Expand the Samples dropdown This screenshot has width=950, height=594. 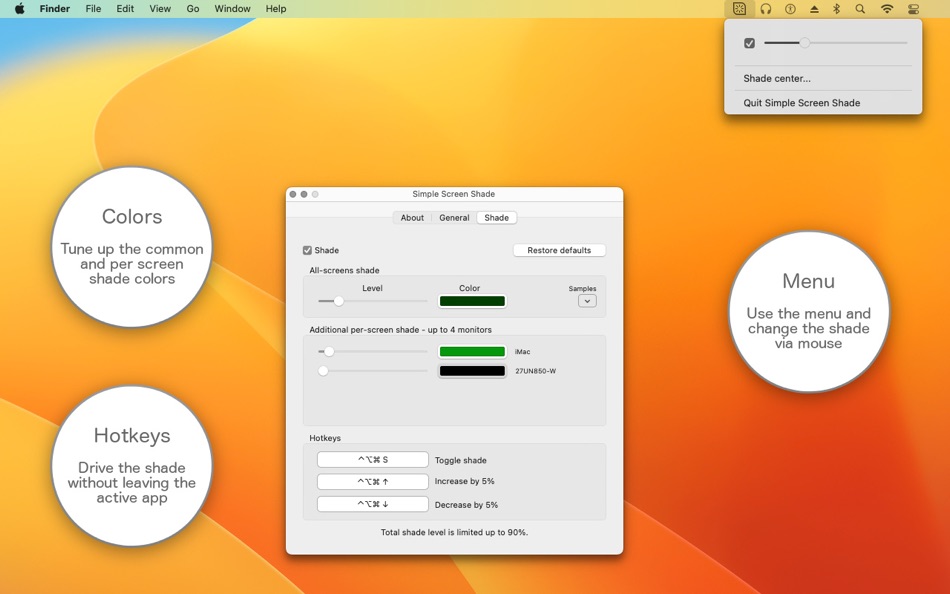(587, 301)
